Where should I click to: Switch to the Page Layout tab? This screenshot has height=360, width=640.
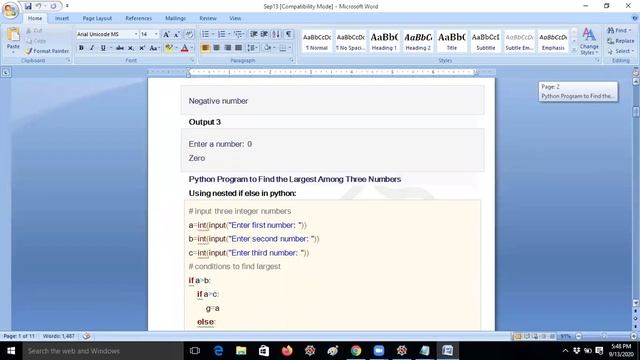pos(97,18)
